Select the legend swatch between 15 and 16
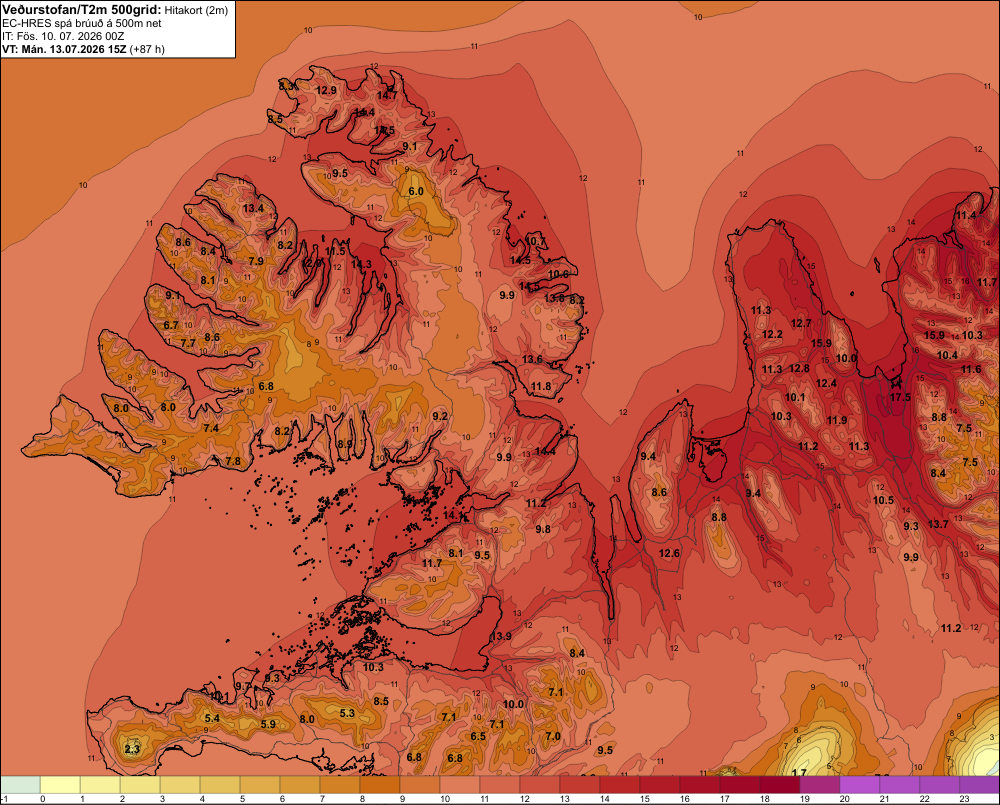 tap(660, 785)
